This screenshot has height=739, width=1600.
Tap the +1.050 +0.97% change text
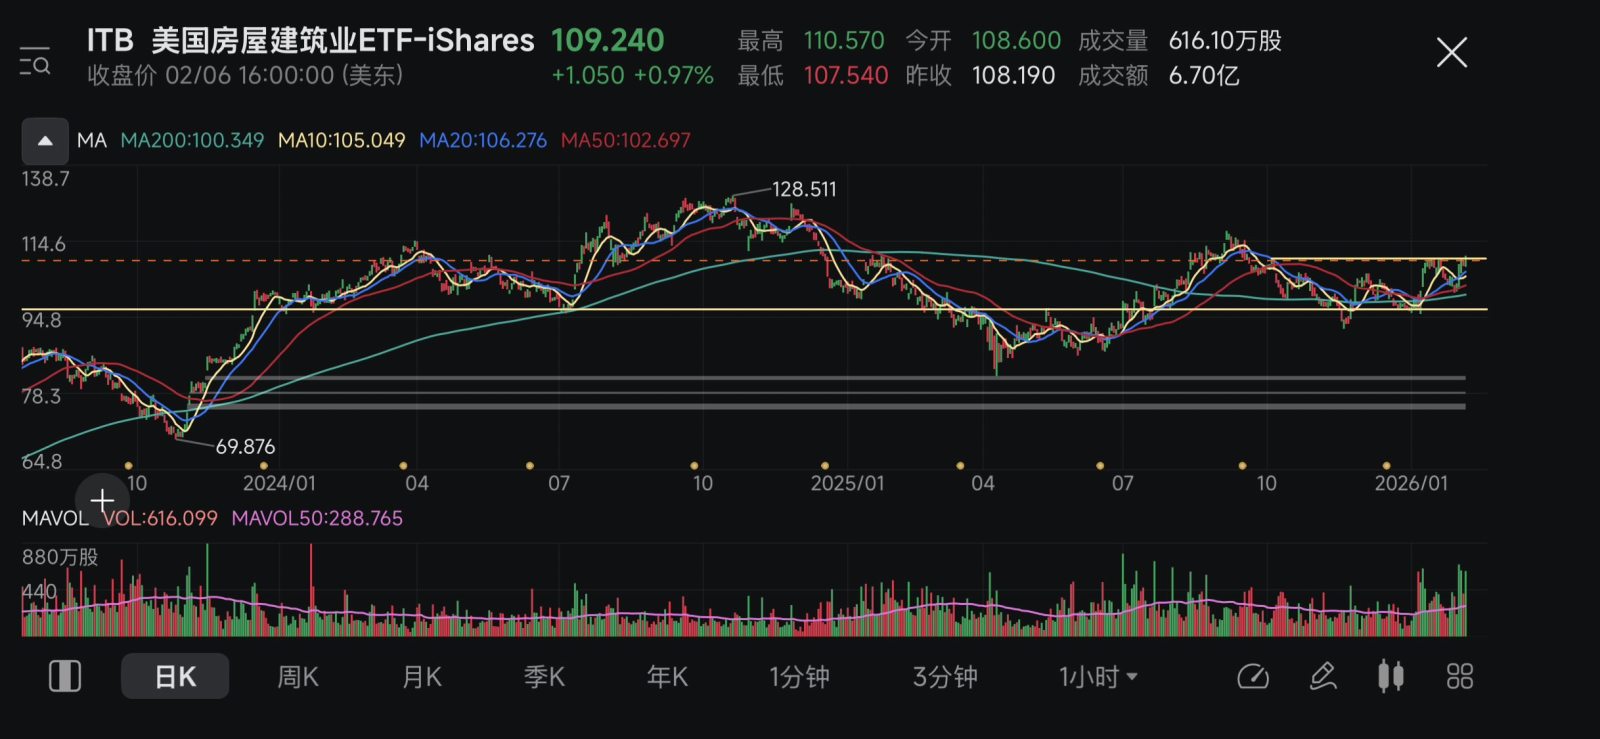pos(632,75)
